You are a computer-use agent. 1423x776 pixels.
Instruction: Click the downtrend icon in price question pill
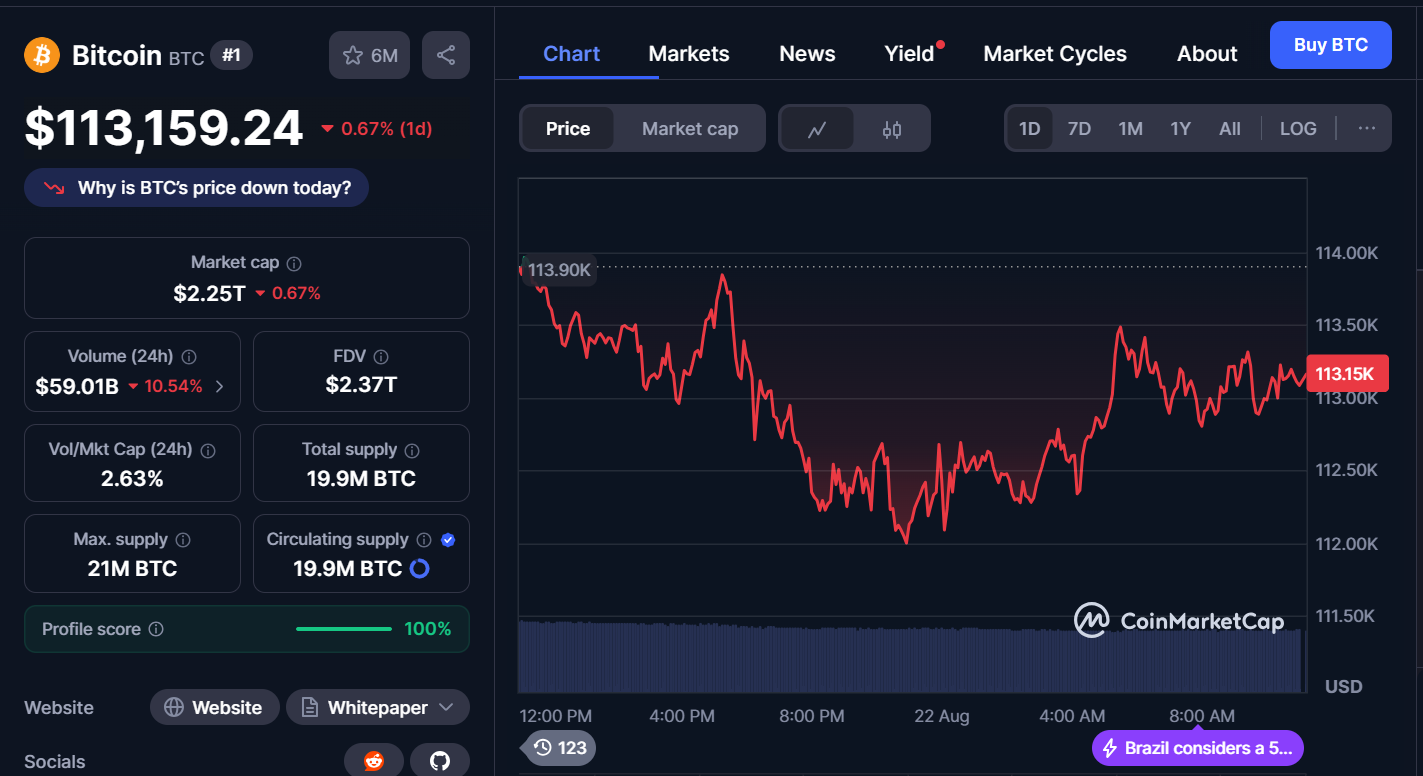54,188
